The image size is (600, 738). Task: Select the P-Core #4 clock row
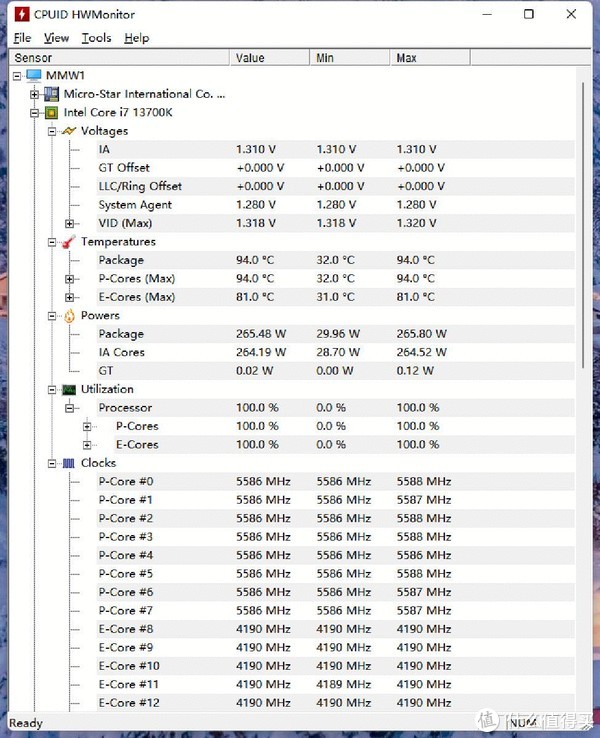click(x=336, y=555)
